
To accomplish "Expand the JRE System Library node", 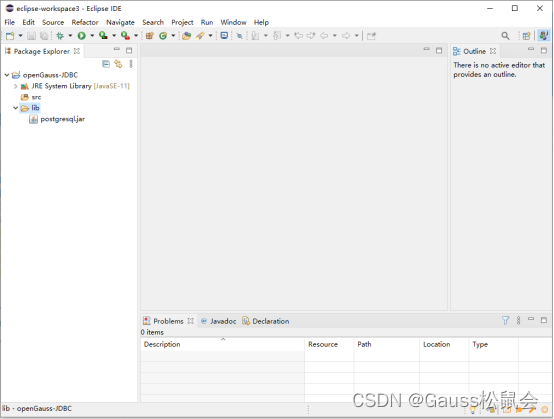I will (16, 86).
